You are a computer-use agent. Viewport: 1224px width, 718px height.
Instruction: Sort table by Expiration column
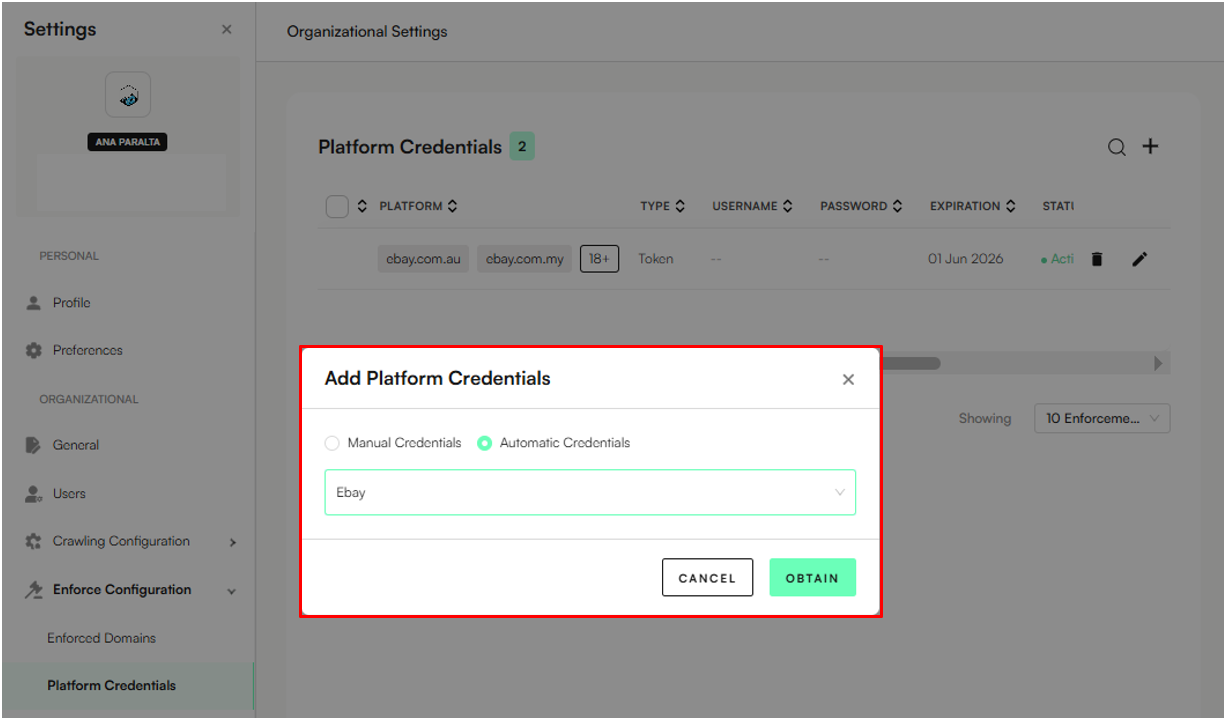1011,206
